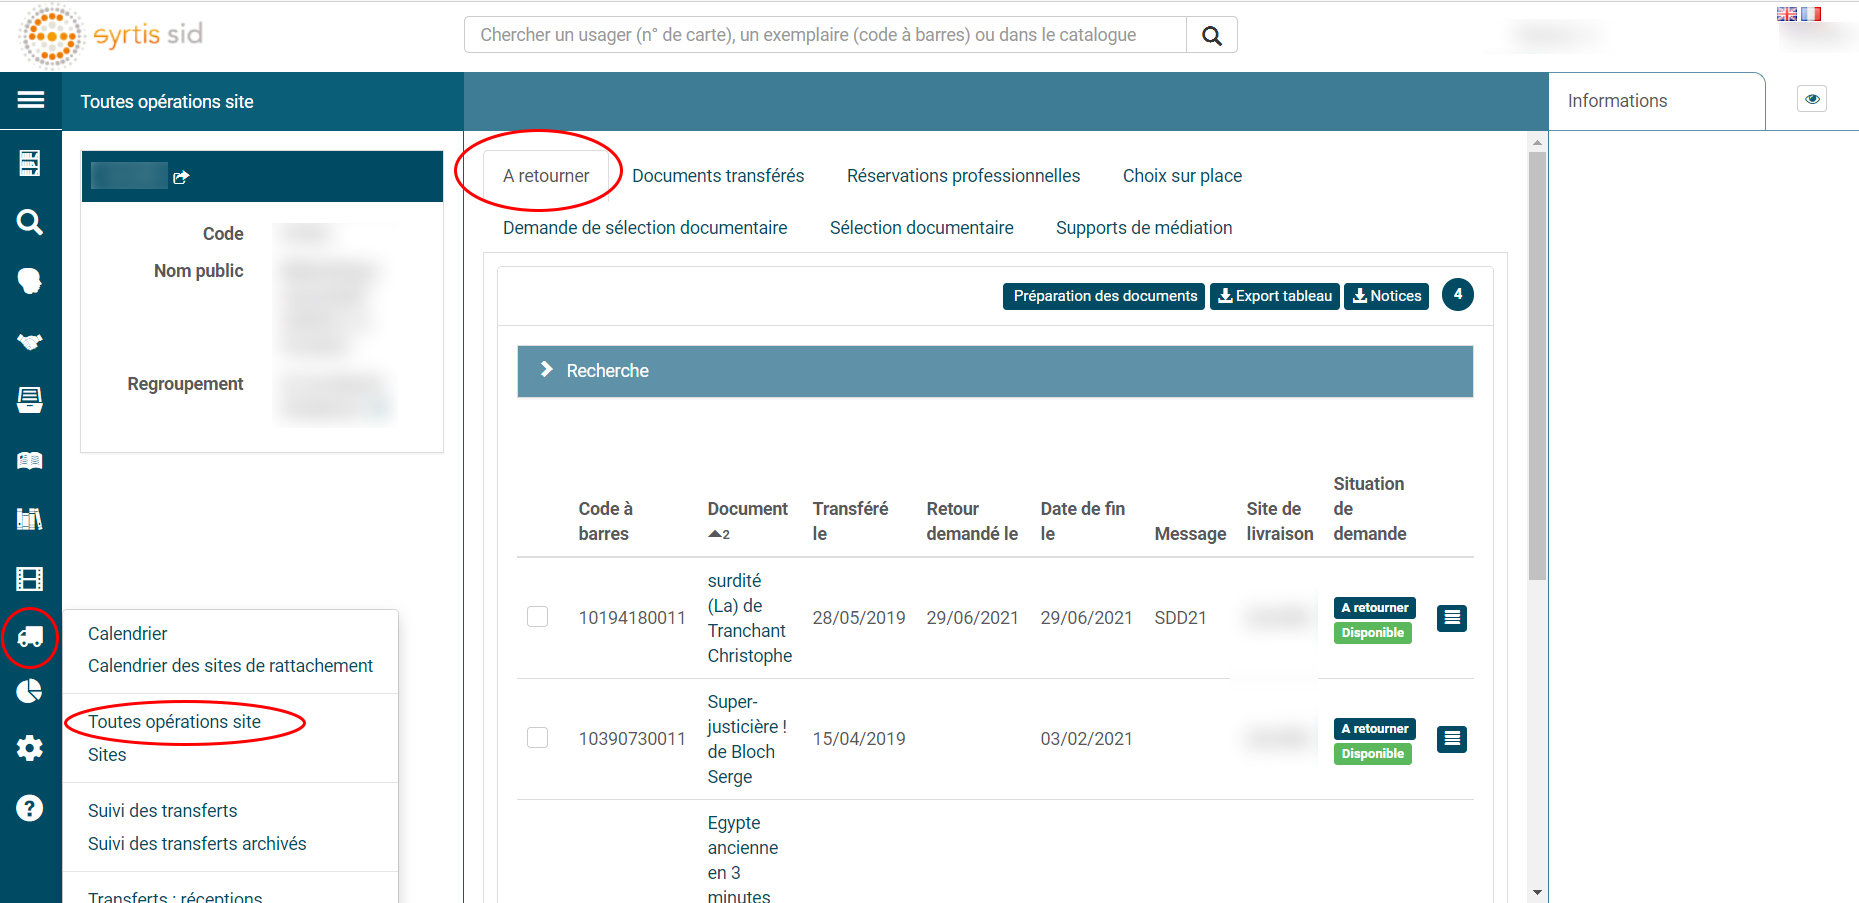The image size is (1859, 903).
Task: Click the Transféré le column header
Action: (x=850, y=521)
